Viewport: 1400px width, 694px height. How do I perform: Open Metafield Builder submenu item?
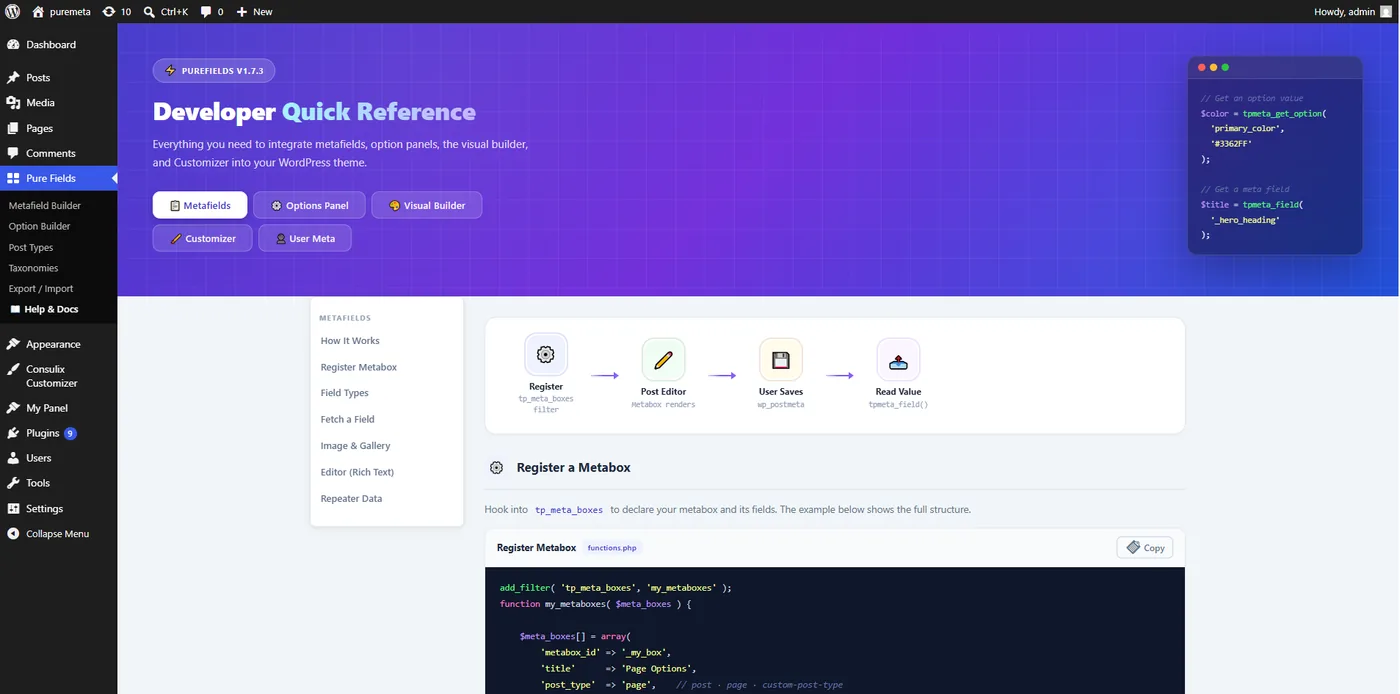45,206
